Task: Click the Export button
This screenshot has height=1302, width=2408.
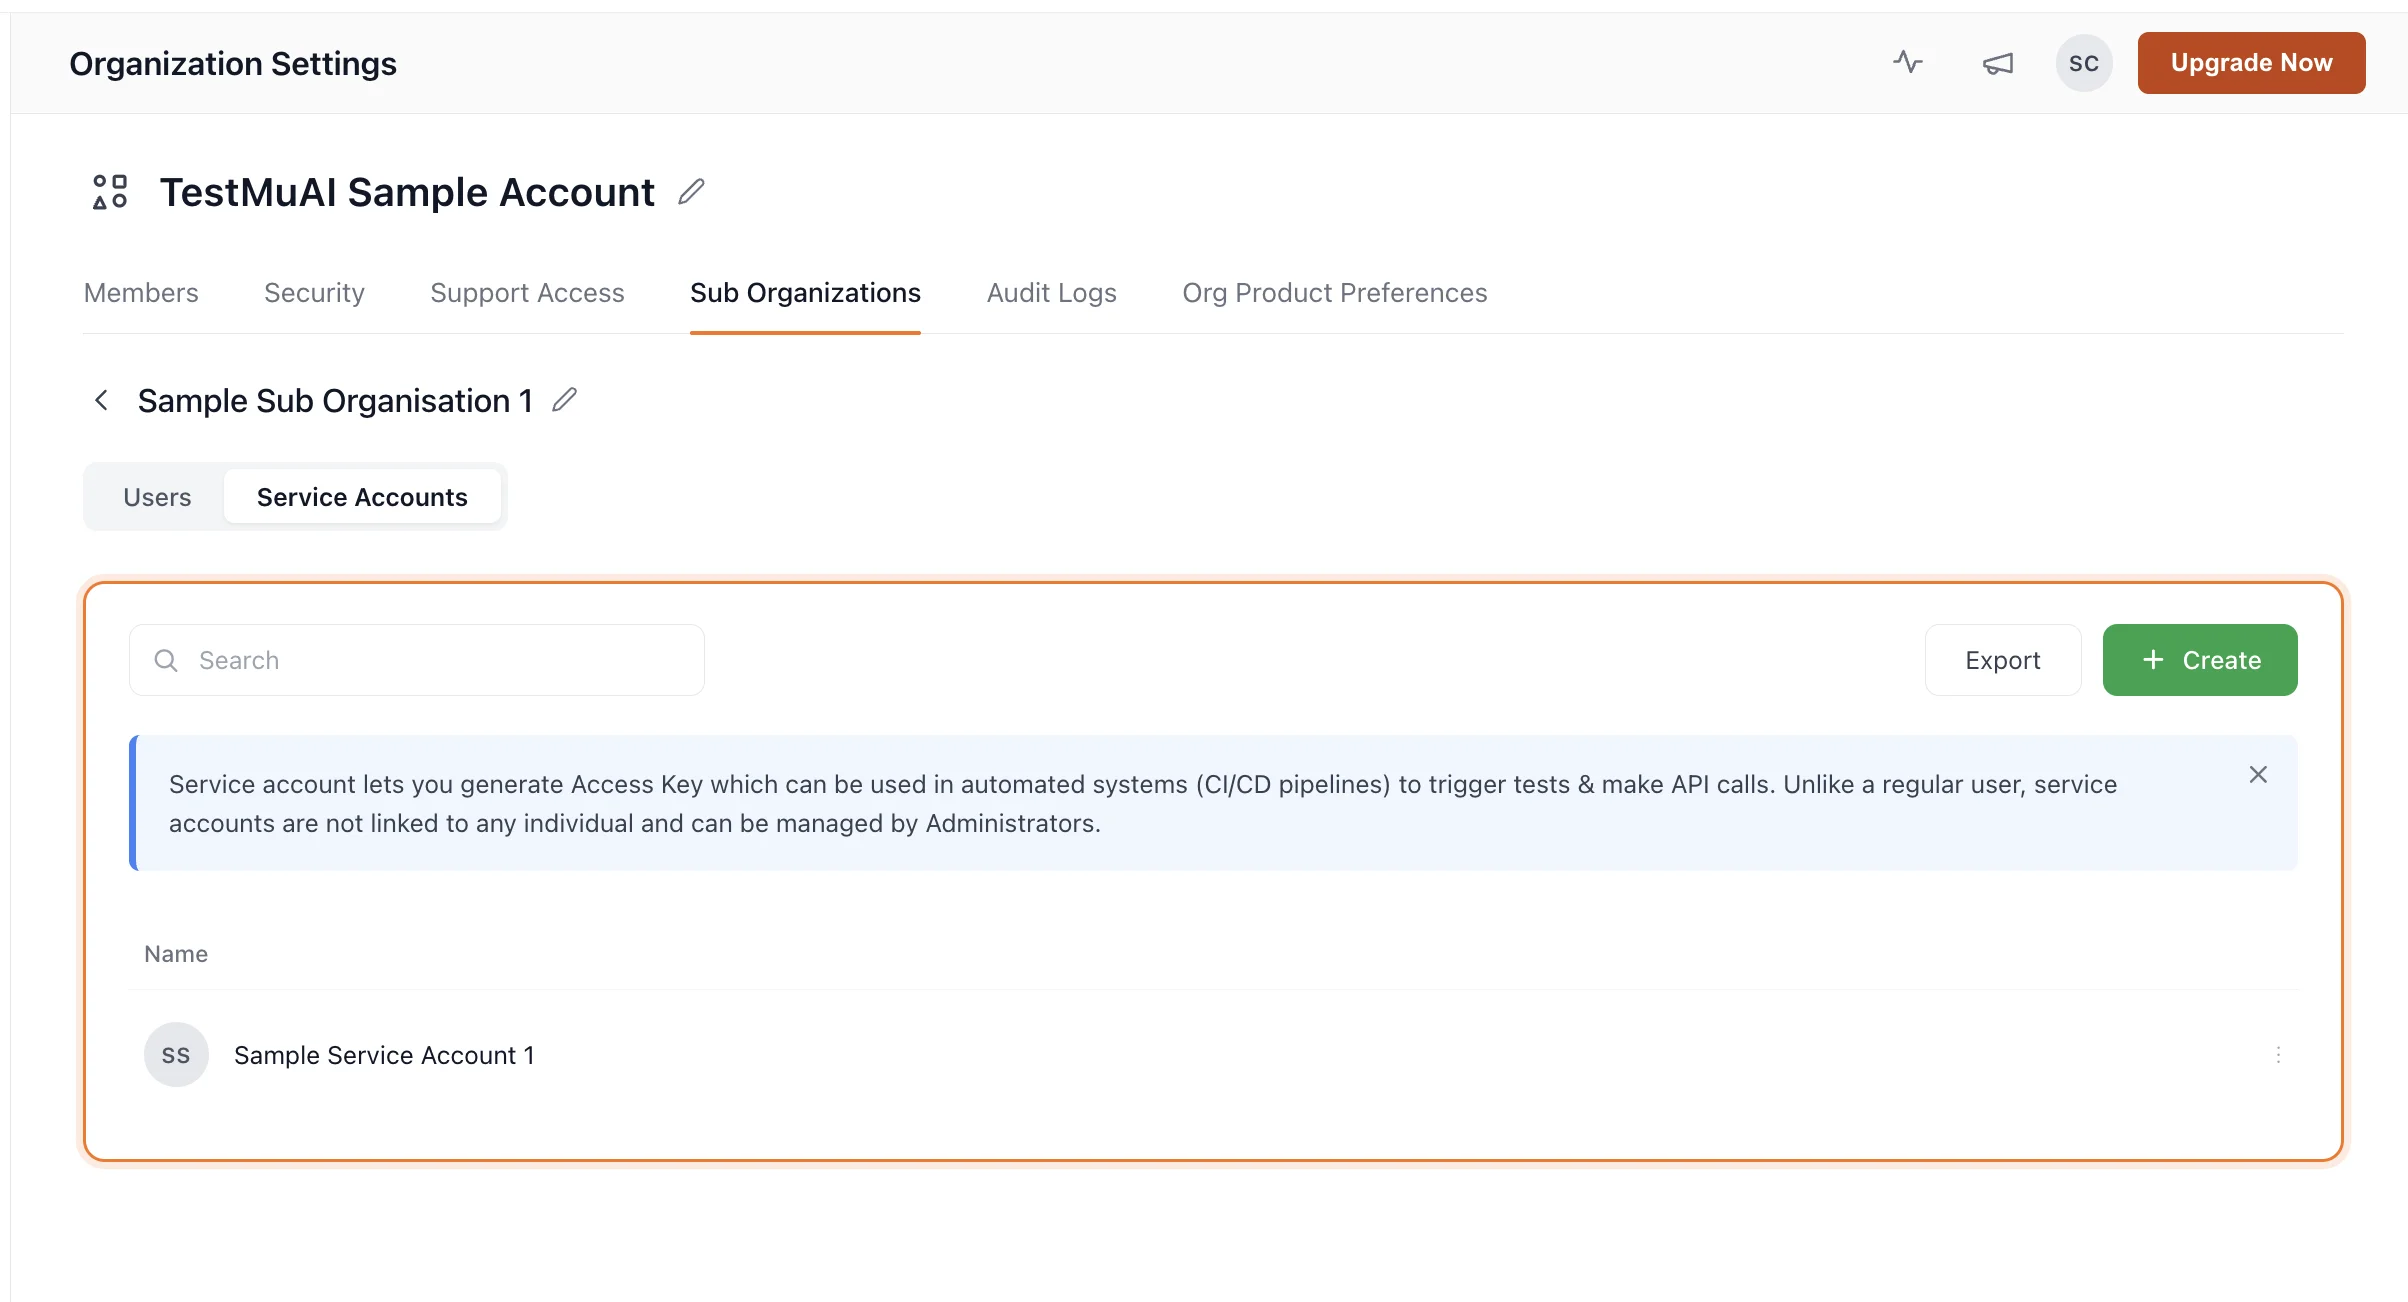Action: [2003, 660]
